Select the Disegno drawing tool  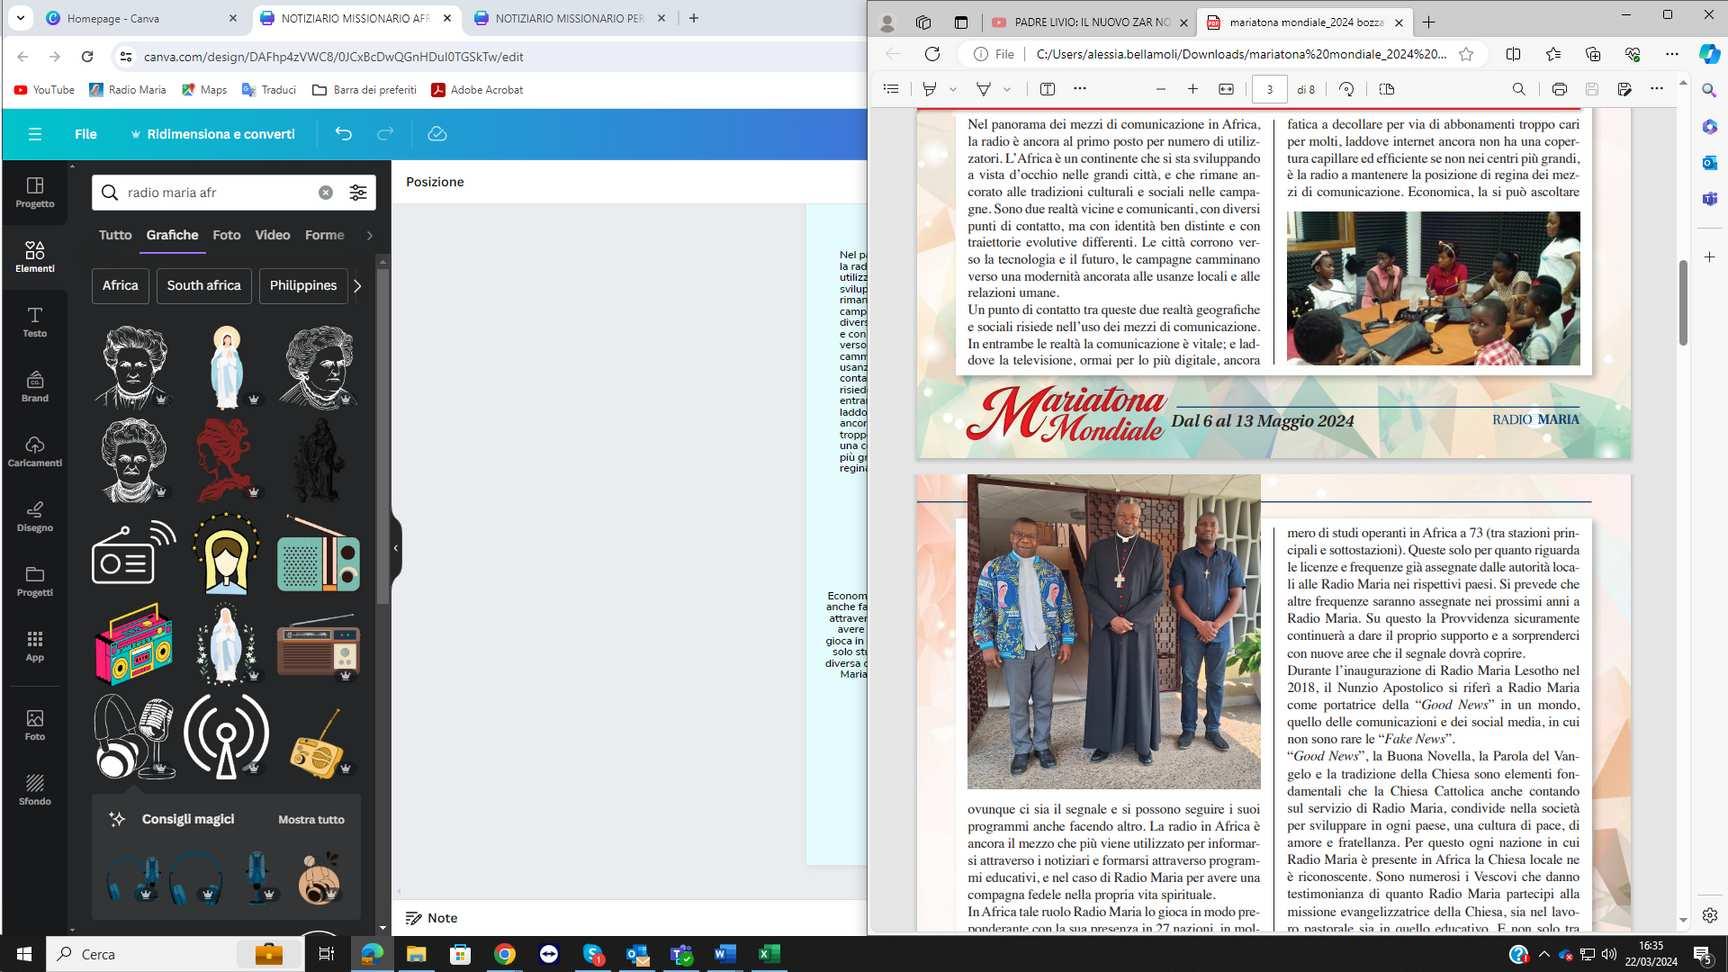[x=35, y=516]
